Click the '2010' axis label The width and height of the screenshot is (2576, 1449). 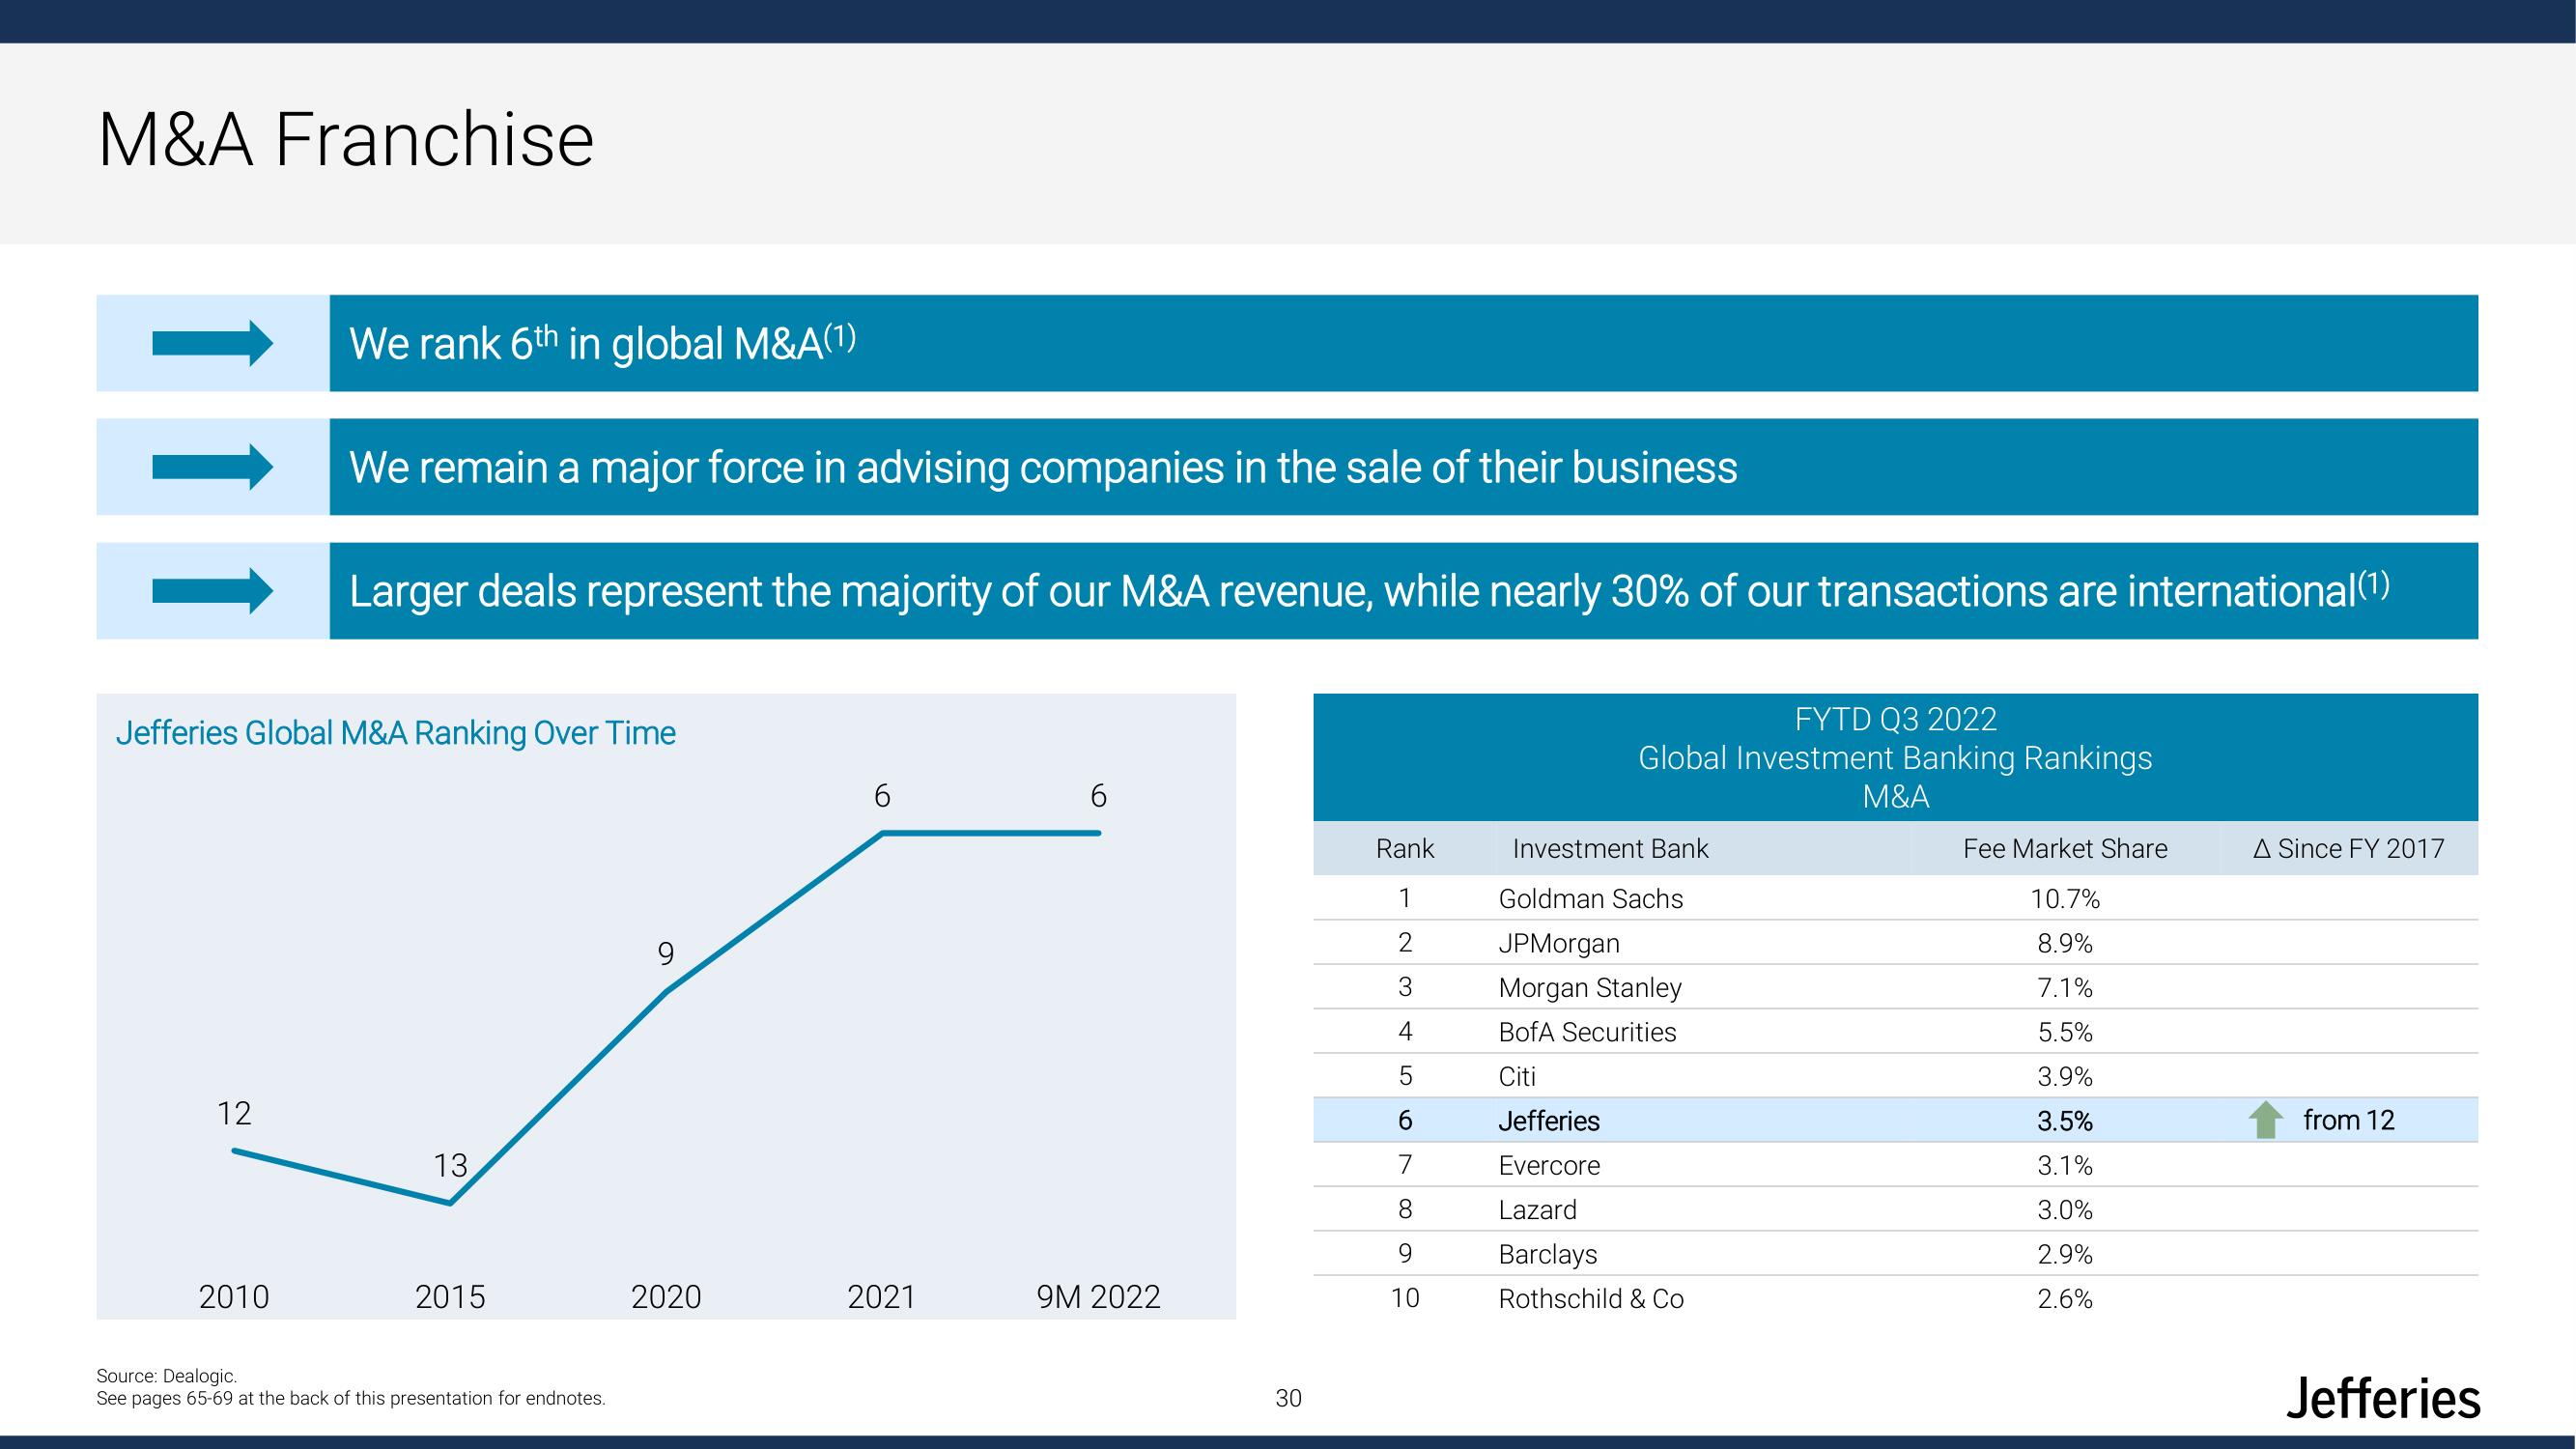(234, 1297)
